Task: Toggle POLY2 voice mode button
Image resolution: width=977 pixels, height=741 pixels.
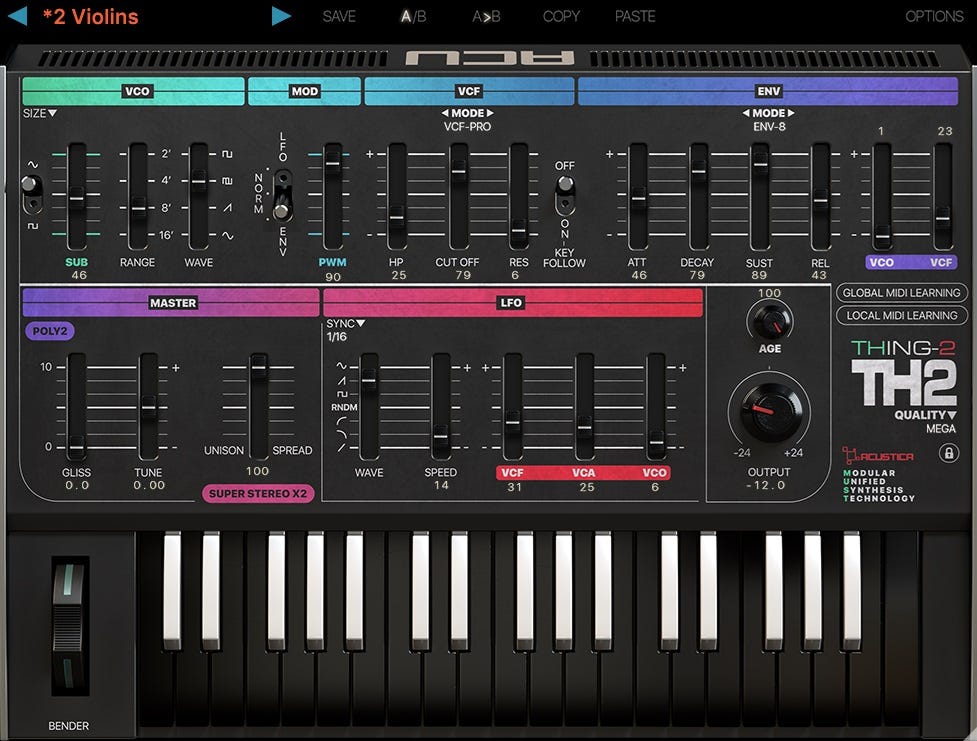Action: (50, 331)
